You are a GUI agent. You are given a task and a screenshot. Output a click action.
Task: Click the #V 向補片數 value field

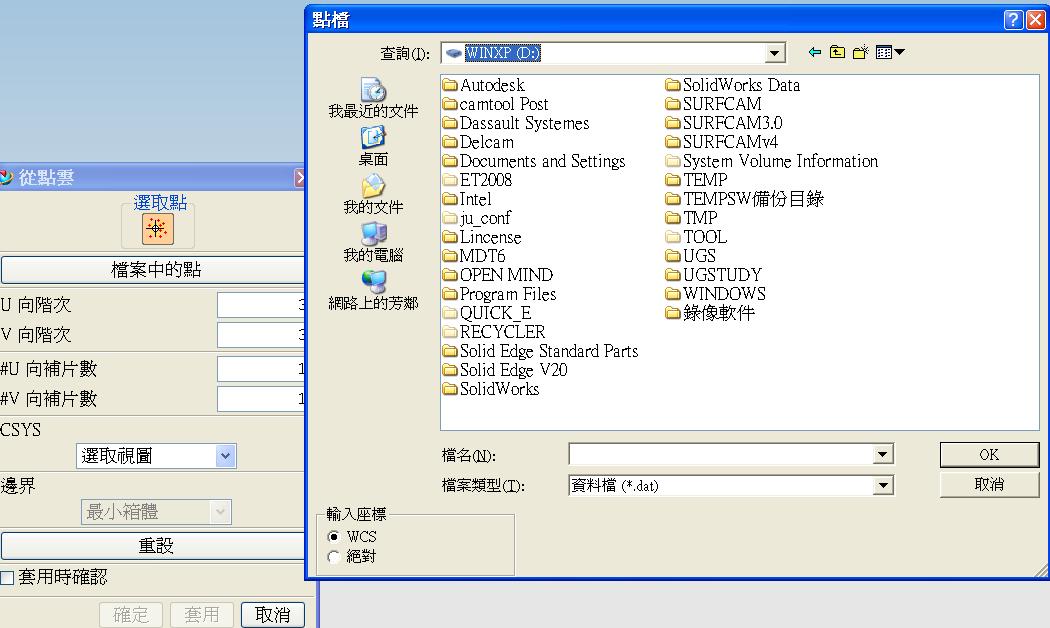262,399
